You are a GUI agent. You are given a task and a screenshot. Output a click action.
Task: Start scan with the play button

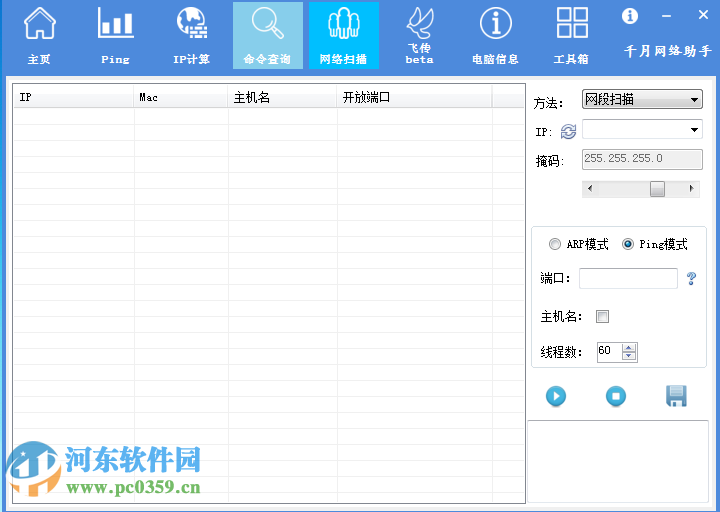[x=556, y=396]
